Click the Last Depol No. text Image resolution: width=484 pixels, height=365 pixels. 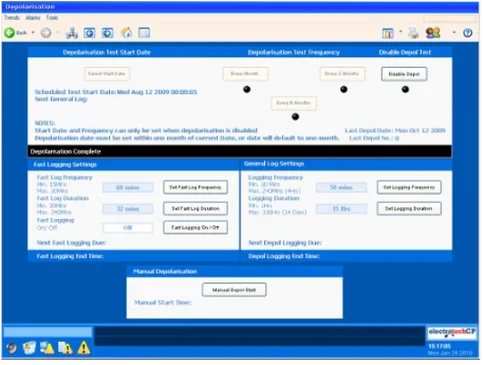(374, 138)
